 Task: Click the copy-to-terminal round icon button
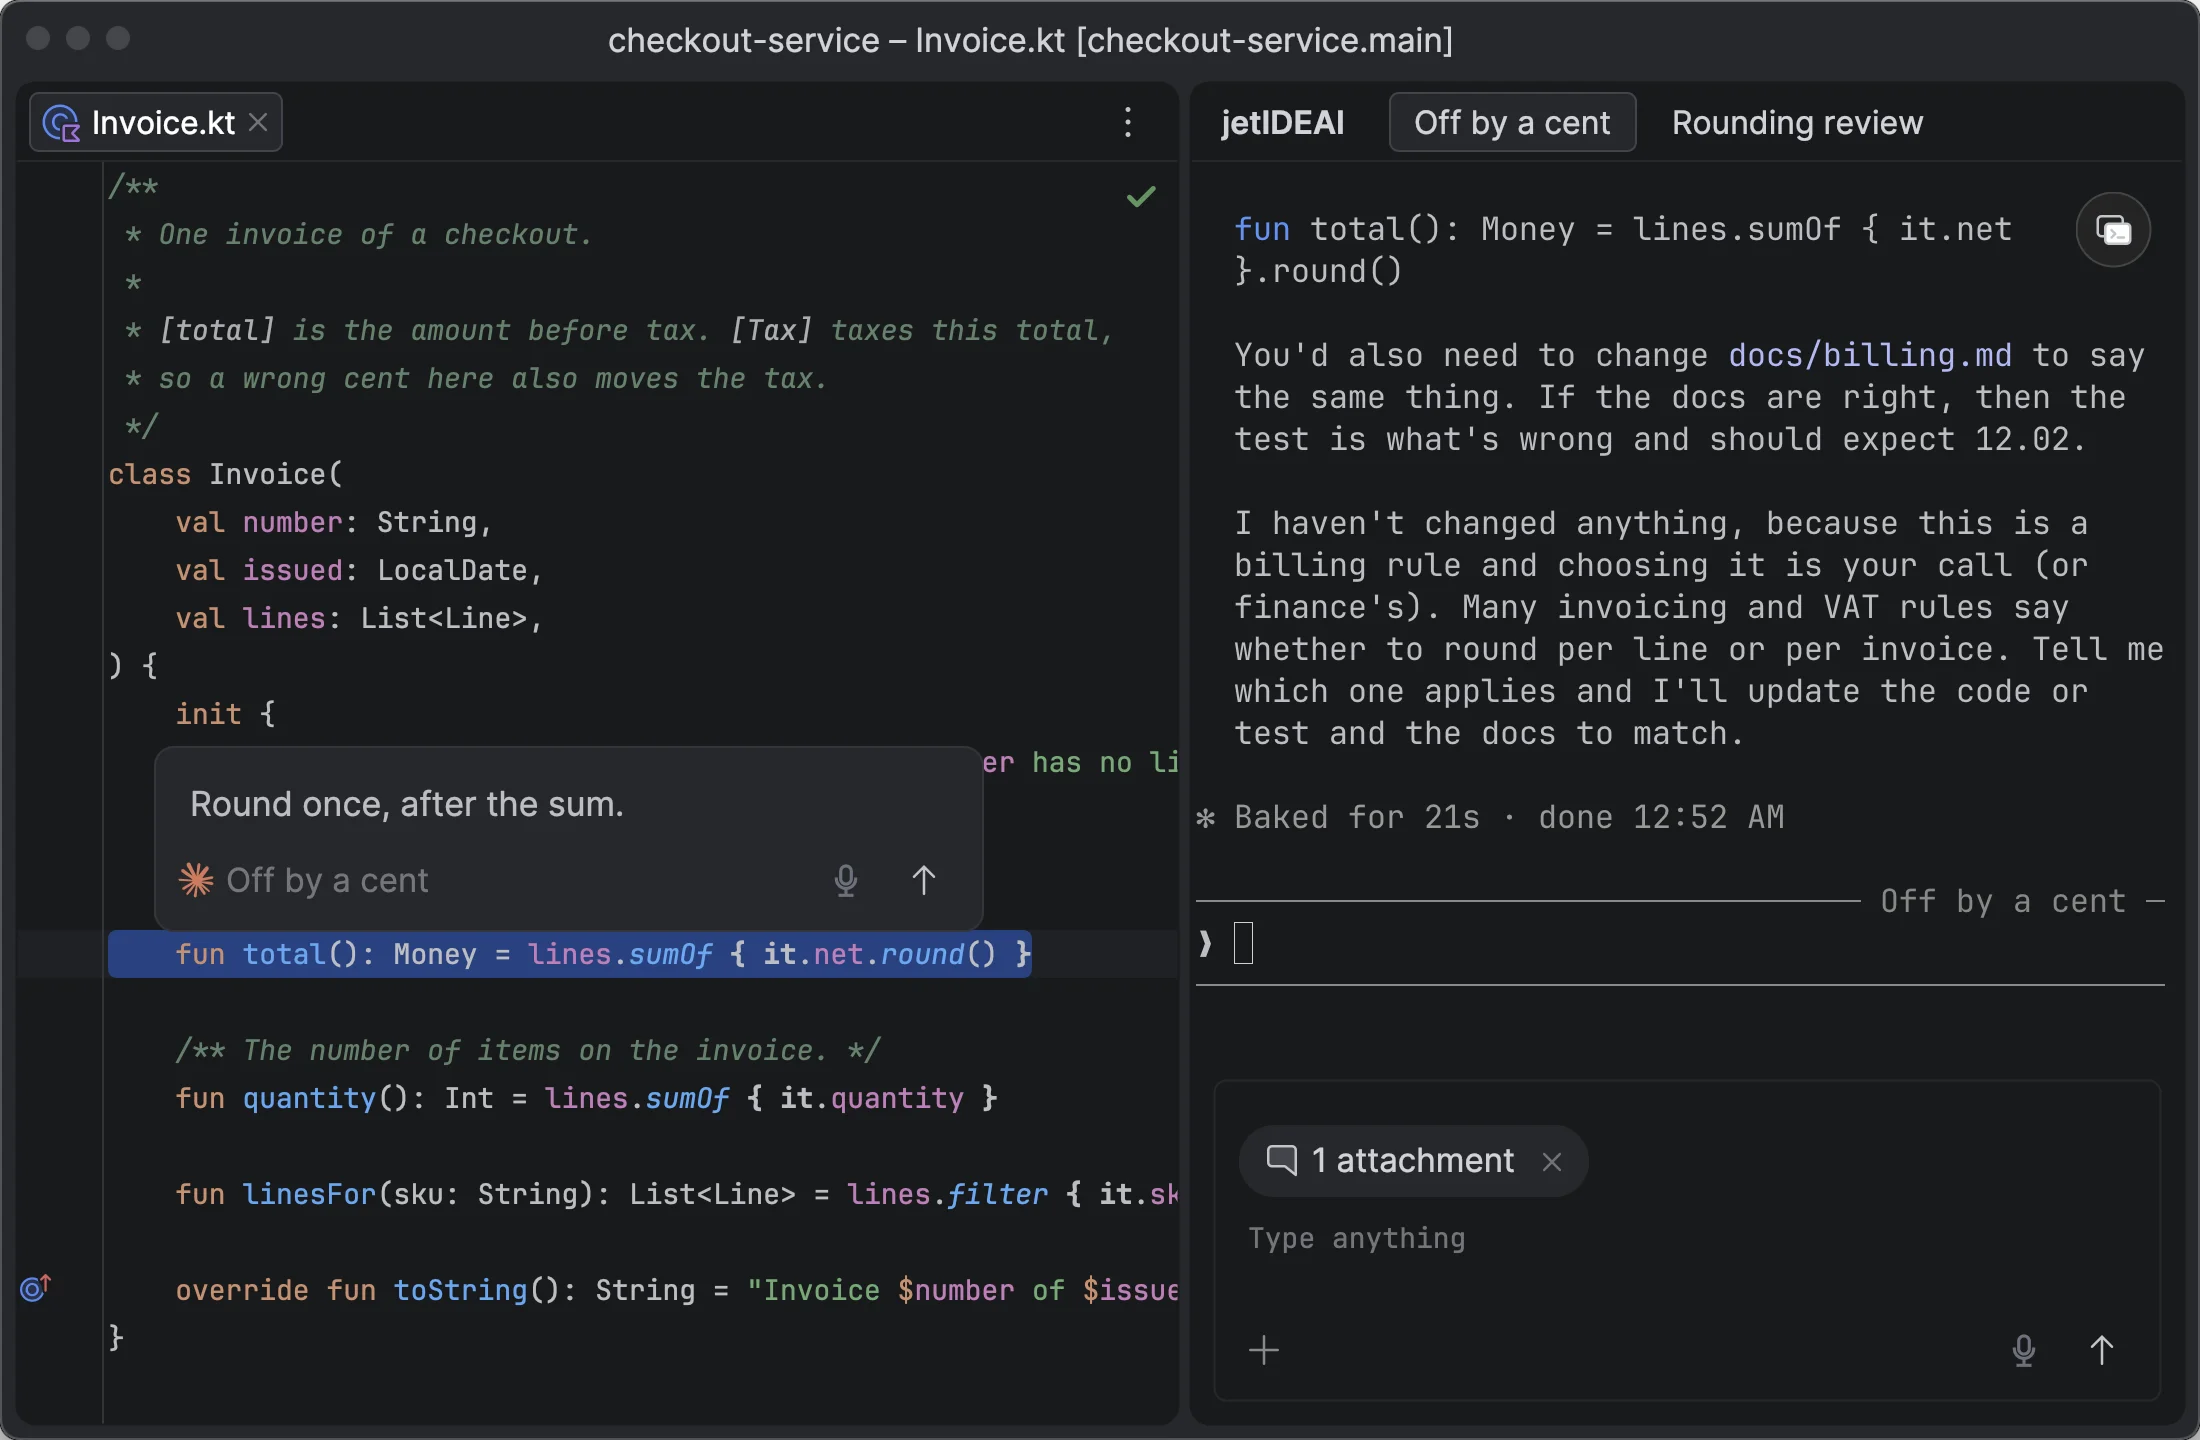[x=2113, y=230]
